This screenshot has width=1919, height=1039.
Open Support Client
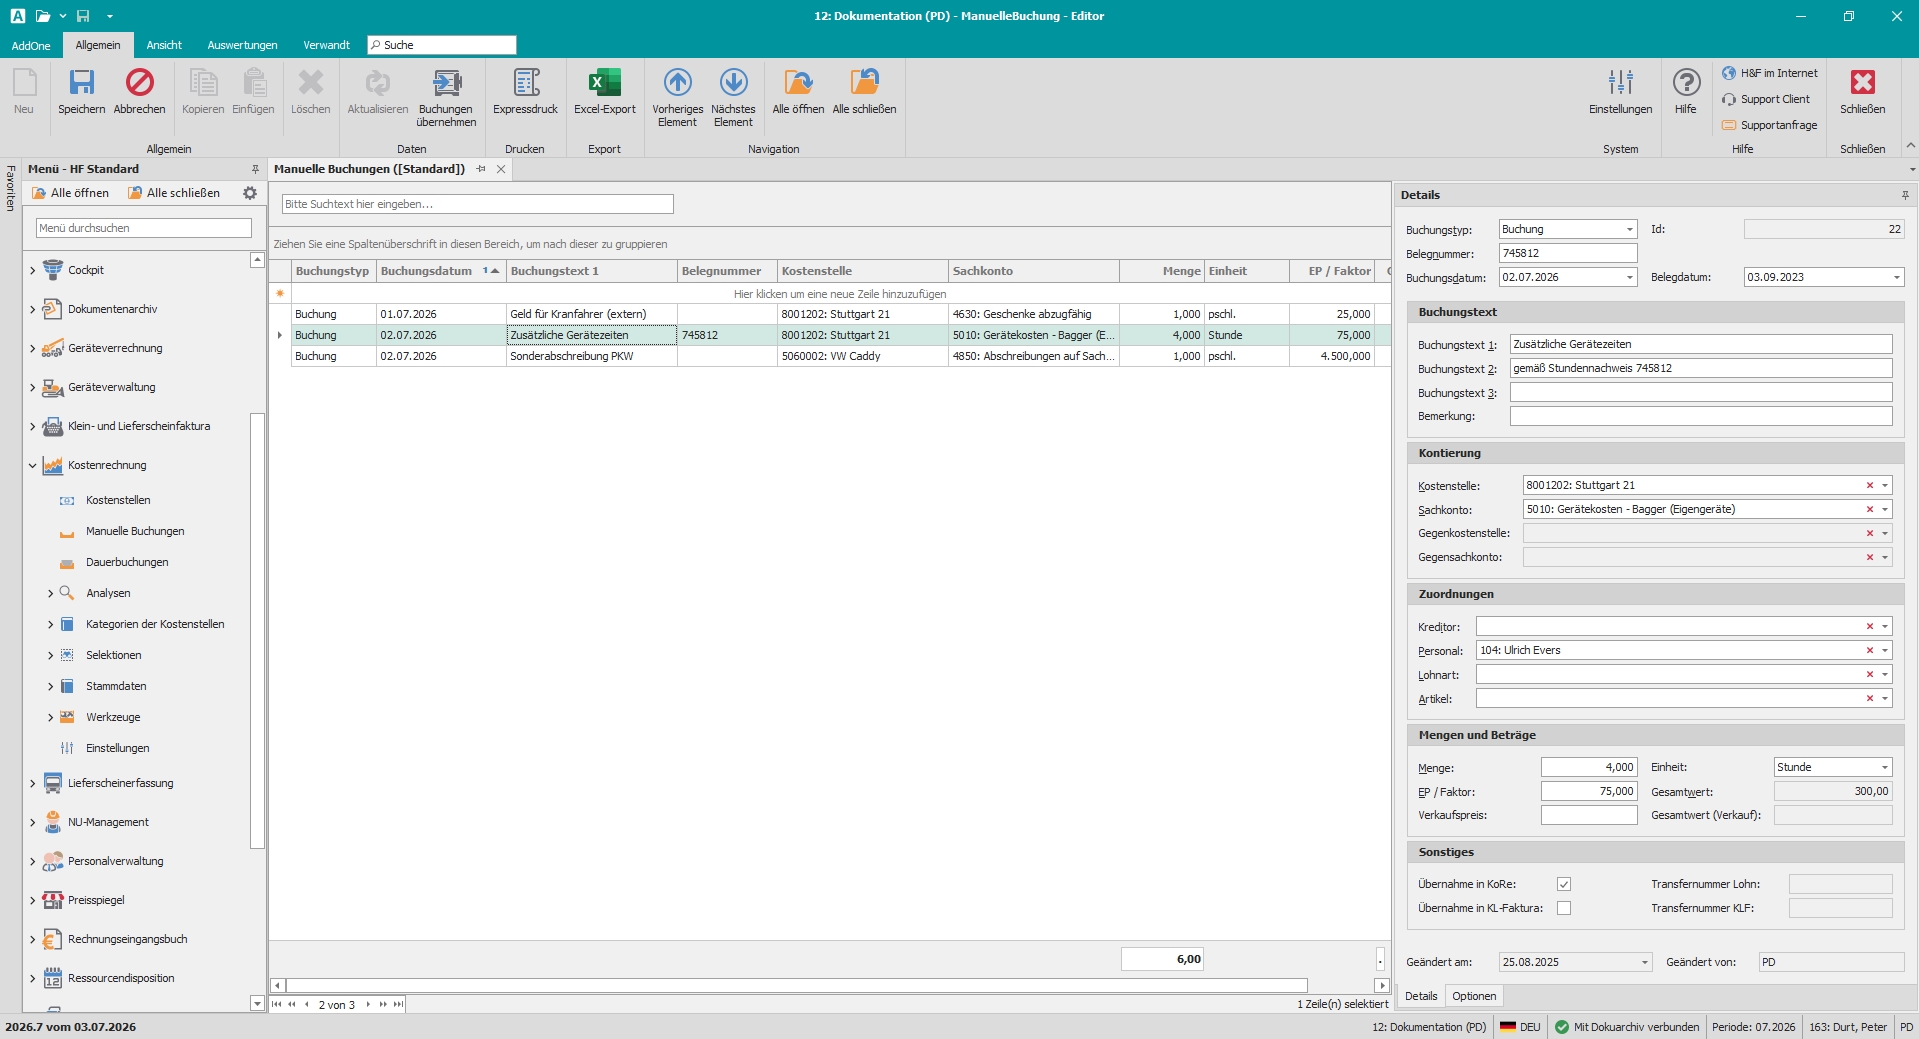coord(1766,99)
